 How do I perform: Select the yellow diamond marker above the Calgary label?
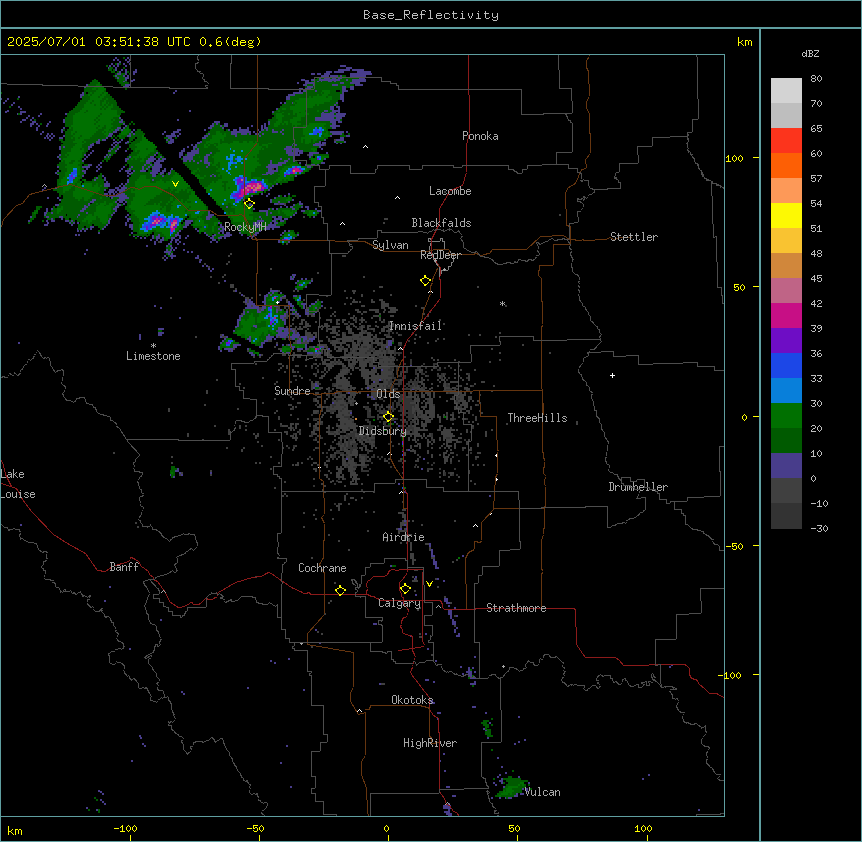[405, 589]
